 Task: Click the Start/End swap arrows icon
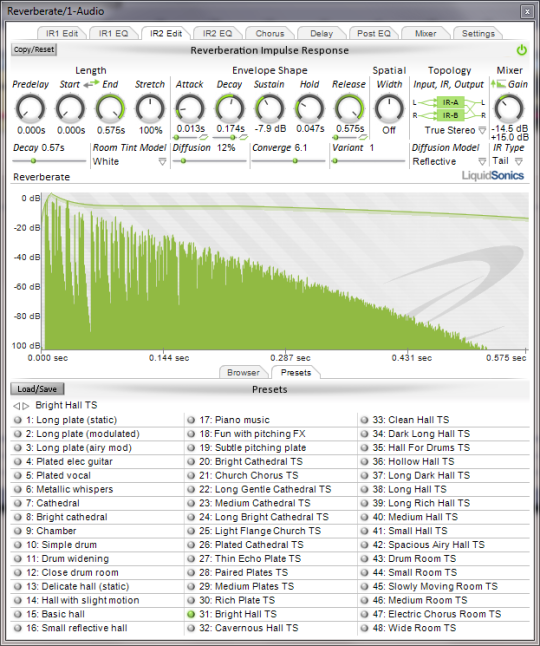tap(91, 84)
